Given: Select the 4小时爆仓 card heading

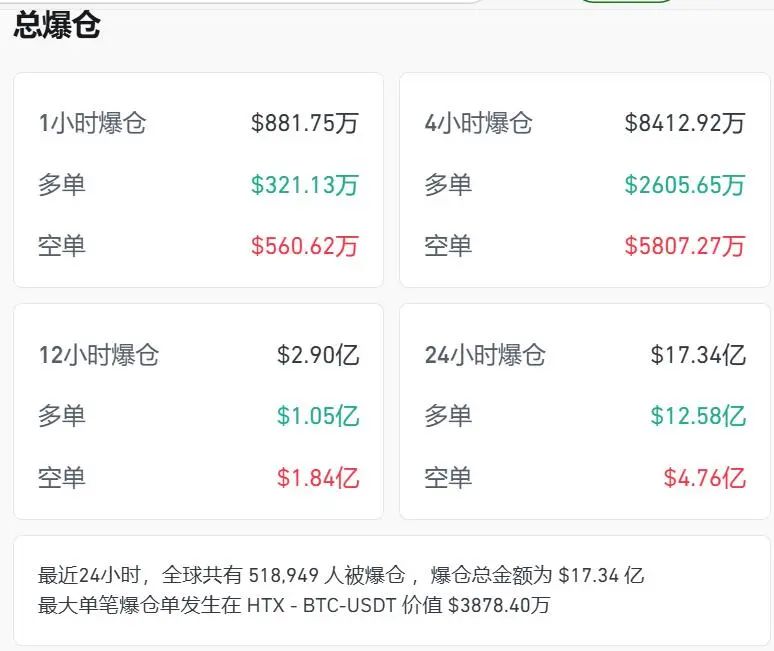Looking at the screenshot, I should [x=478, y=123].
